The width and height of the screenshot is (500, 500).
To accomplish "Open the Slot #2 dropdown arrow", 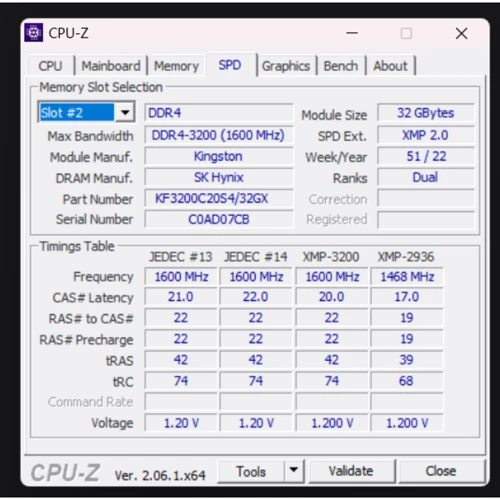I will point(125,112).
